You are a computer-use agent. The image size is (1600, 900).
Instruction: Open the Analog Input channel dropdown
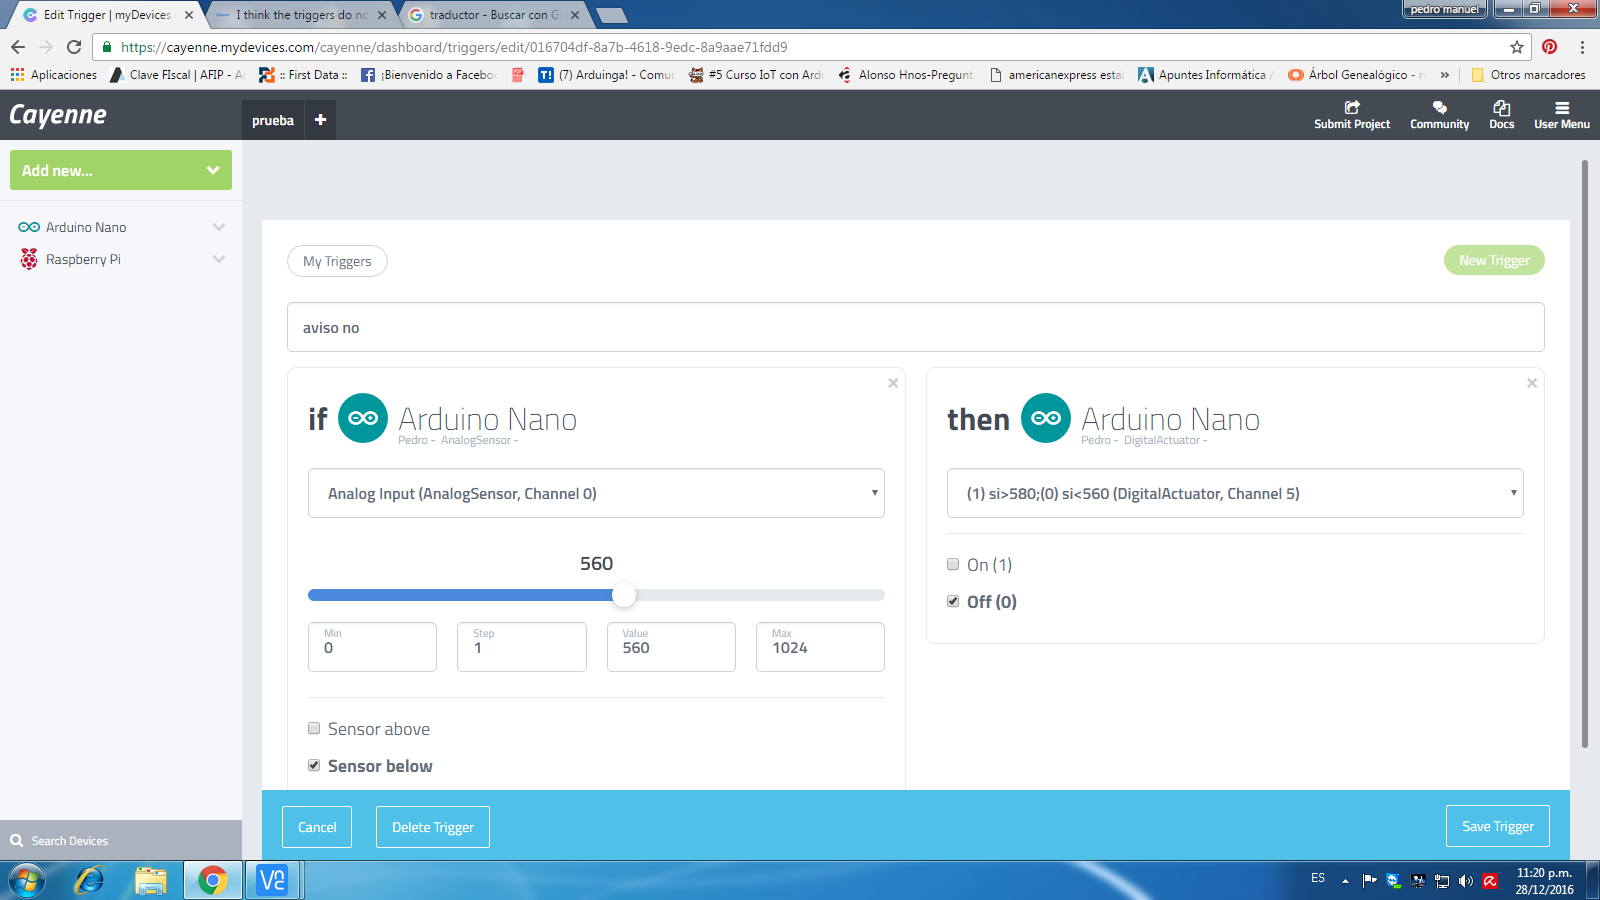click(x=596, y=493)
